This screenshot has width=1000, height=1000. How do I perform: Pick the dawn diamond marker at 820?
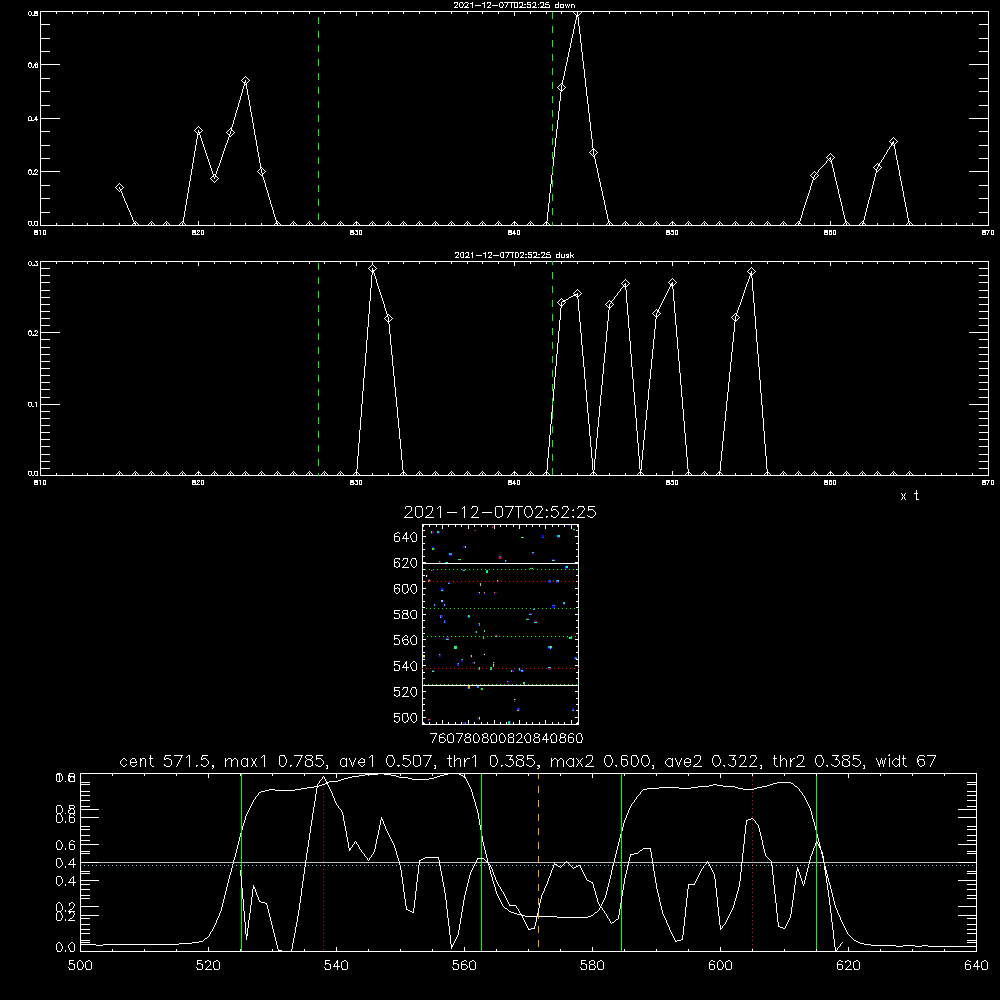pos(198,131)
